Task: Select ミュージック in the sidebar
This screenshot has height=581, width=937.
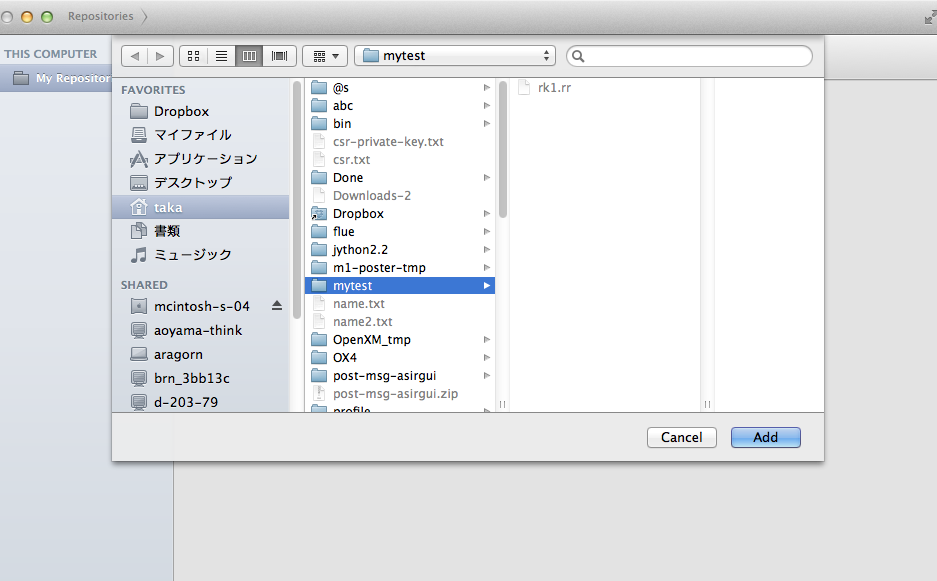Action: pyautogui.click(x=200, y=255)
